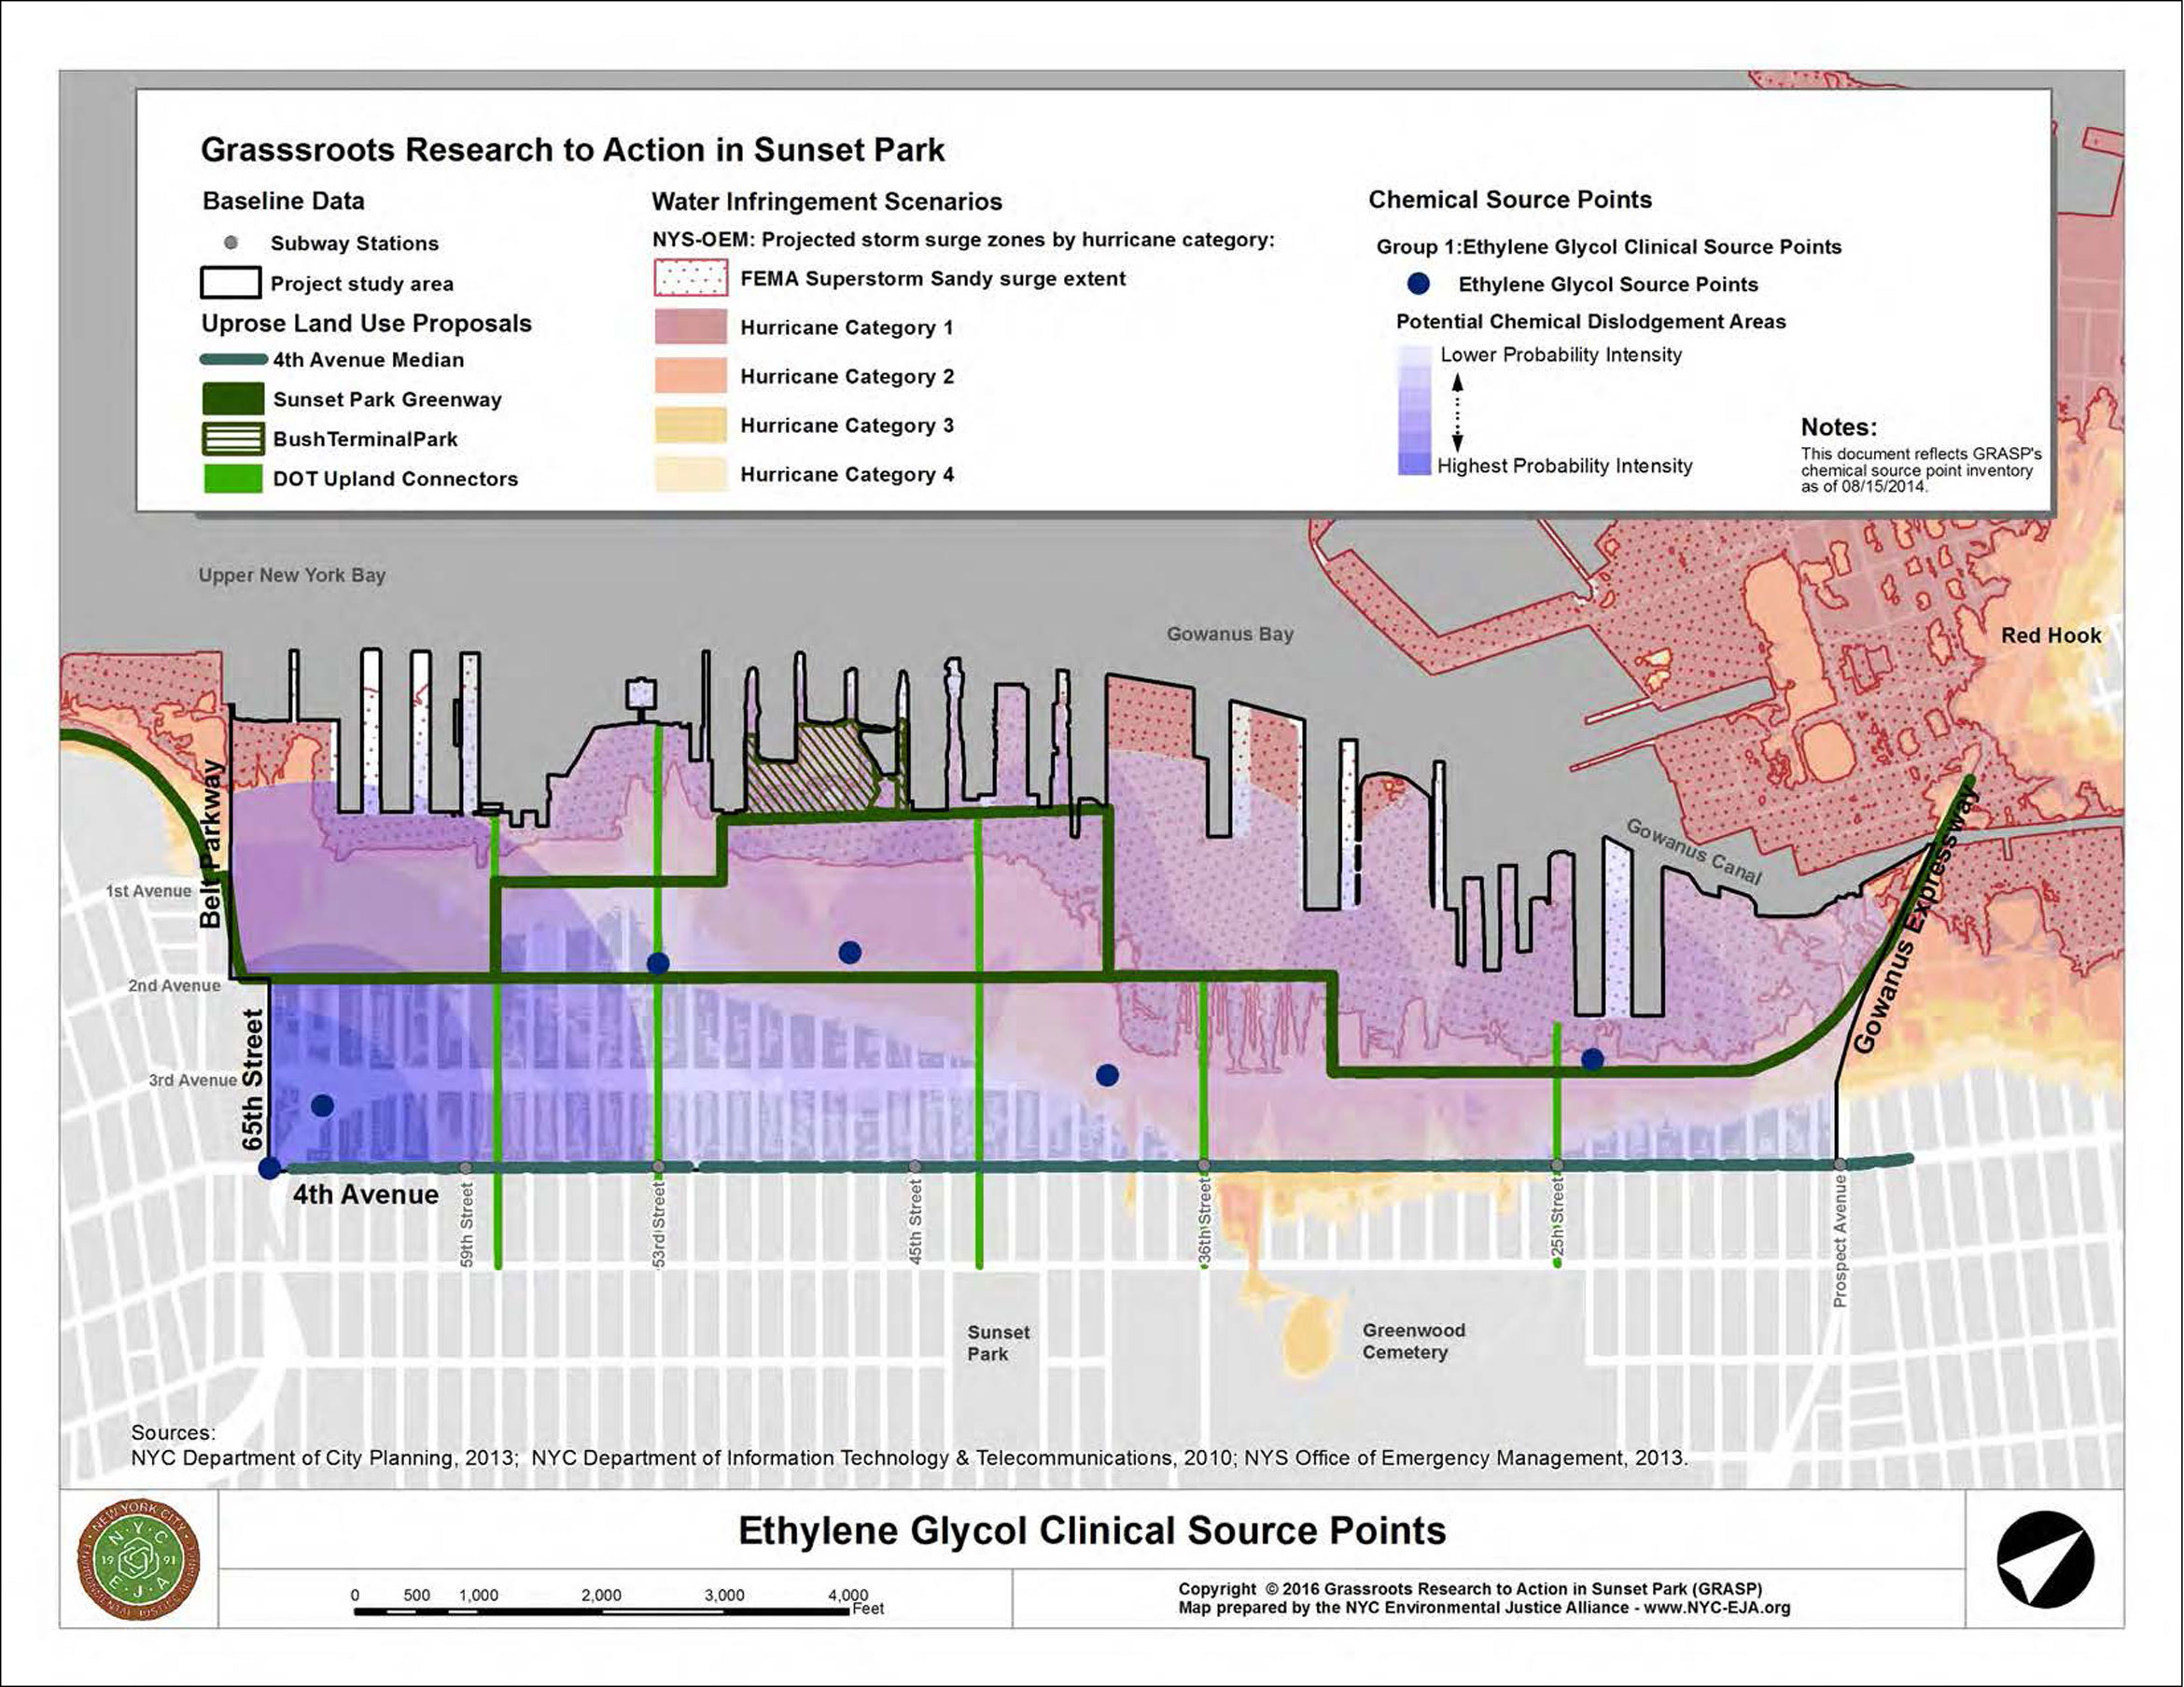Click the north arrow compass icon
The height and width of the screenshot is (1687, 2184).
pyautogui.click(x=2045, y=1559)
